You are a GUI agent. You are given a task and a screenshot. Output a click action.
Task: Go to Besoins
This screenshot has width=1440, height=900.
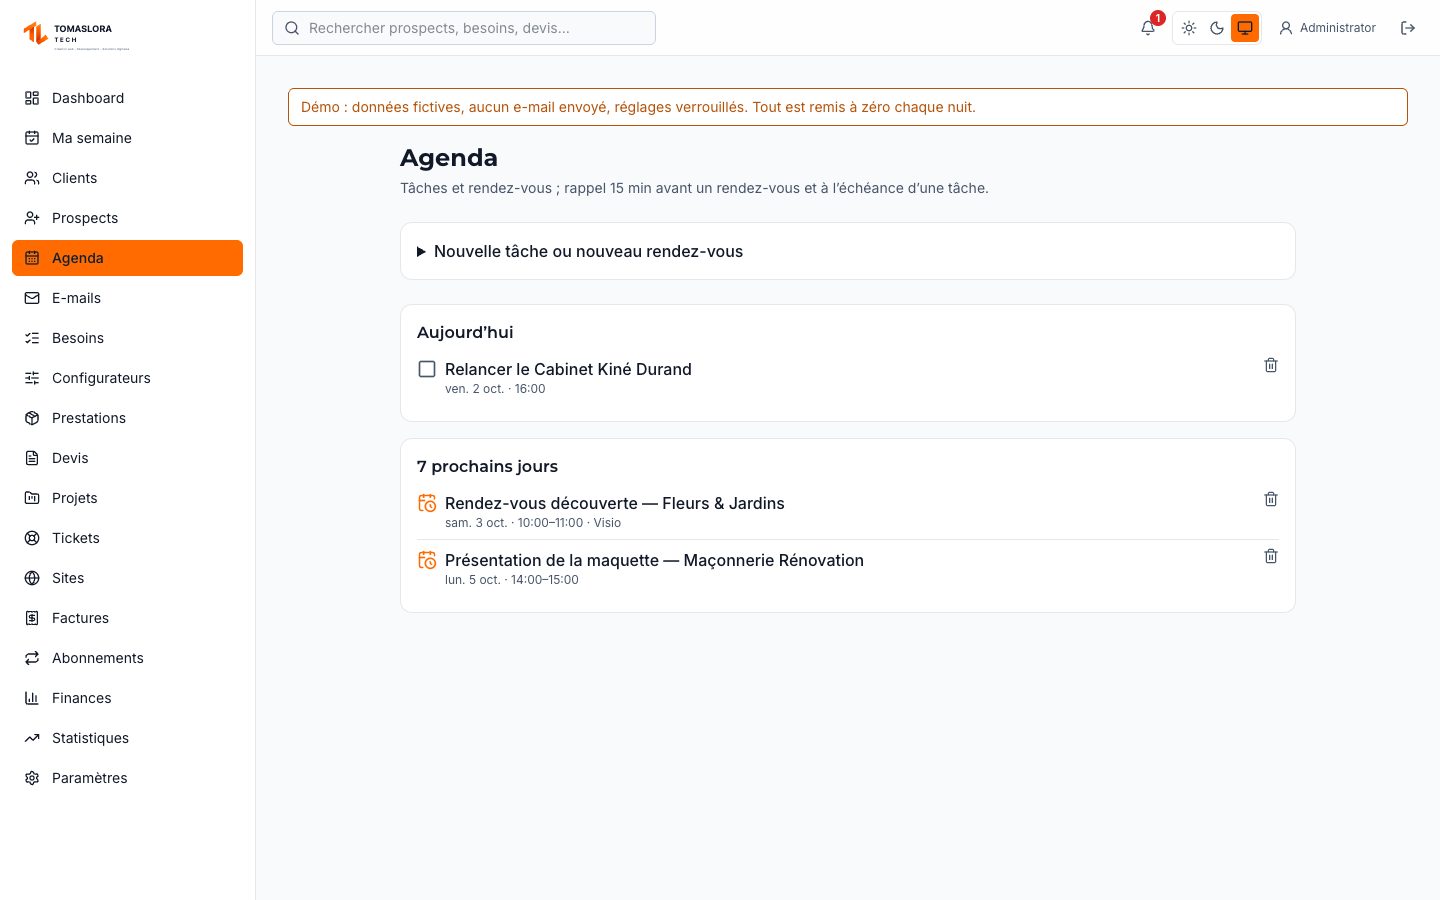click(127, 338)
